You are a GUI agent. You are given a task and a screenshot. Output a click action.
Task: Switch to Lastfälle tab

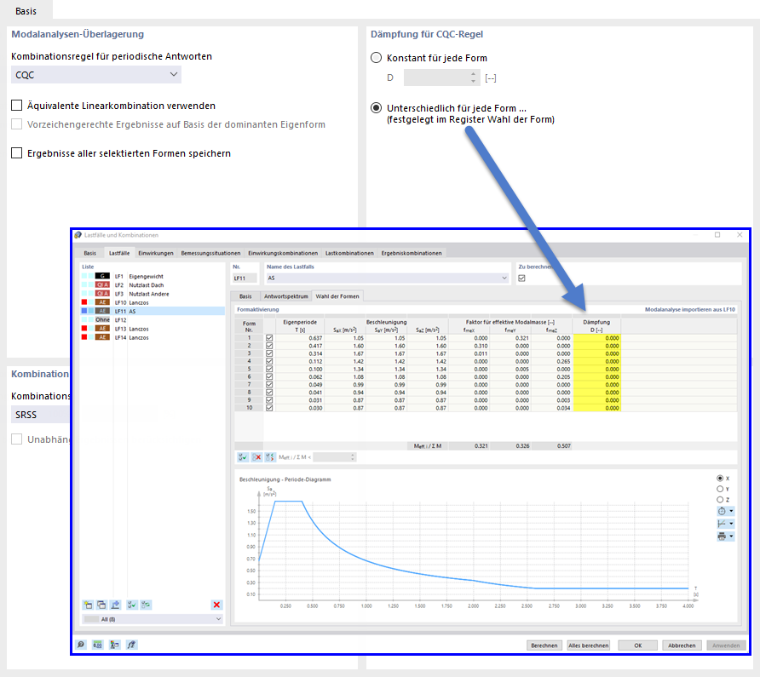(119, 253)
